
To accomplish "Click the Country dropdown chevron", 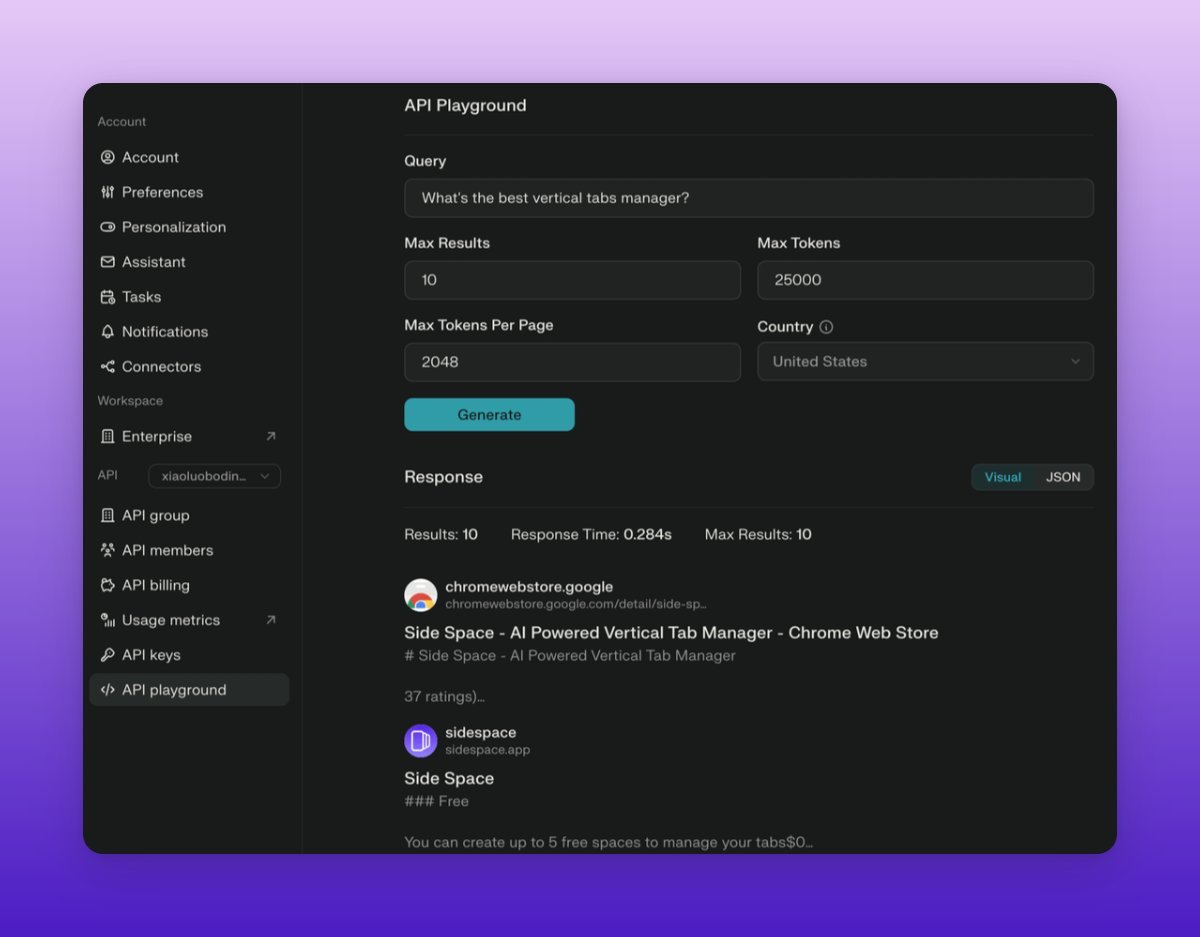I will (1075, 361).
